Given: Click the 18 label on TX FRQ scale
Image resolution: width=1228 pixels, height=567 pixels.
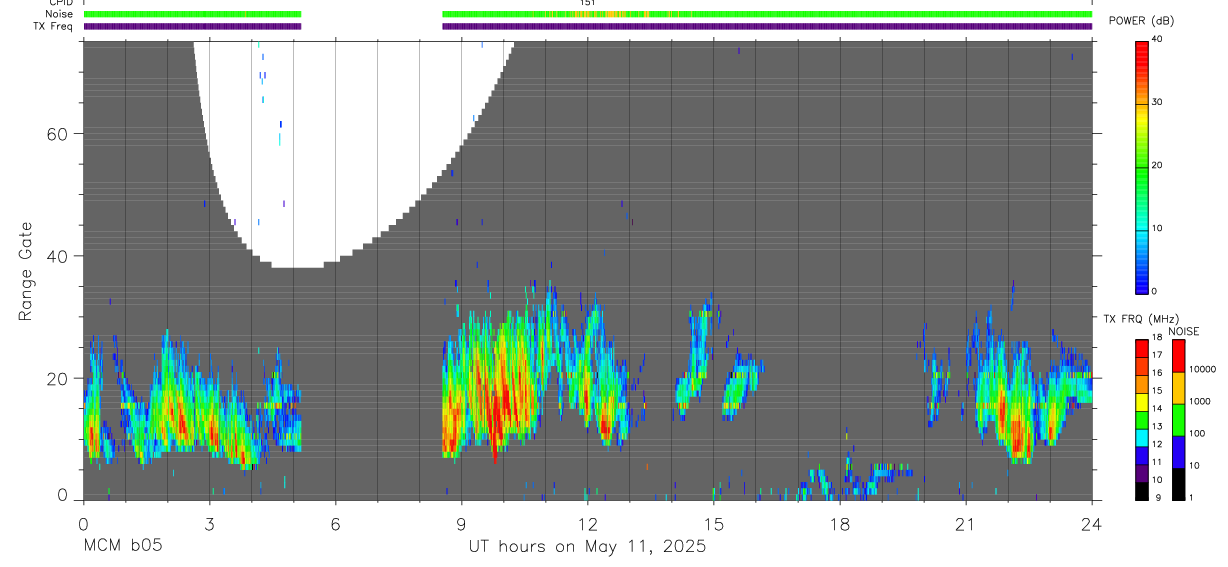Looking at the screenshot, I should (1157, 337).
